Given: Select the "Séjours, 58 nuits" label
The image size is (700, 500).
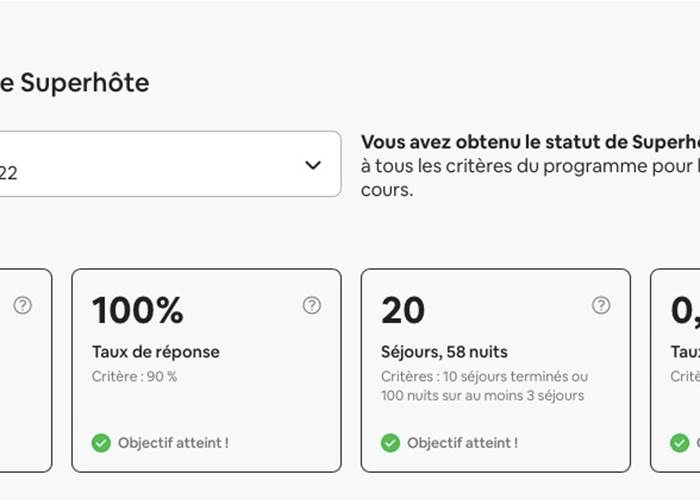Looking at the screenshot, I should pos(444,352).
